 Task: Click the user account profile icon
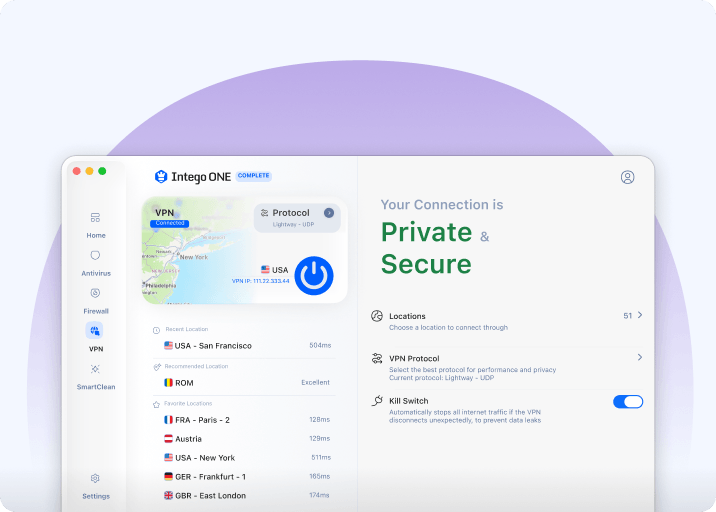click(627, 177)
